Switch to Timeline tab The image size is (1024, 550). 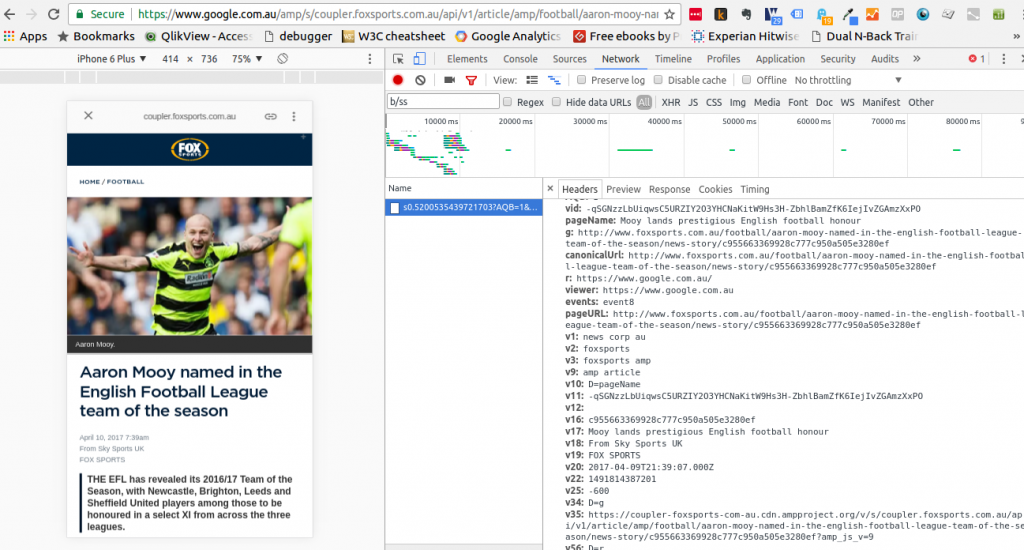[673, 59]
